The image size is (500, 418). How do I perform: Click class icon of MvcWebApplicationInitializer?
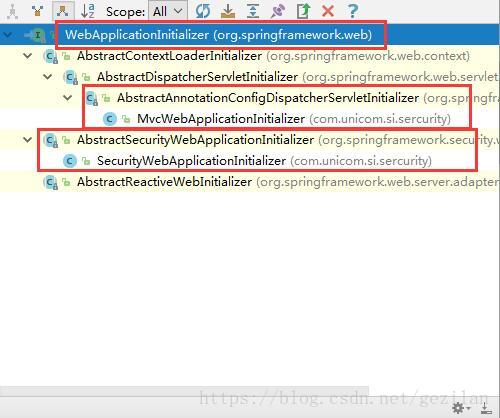[110, 119]
